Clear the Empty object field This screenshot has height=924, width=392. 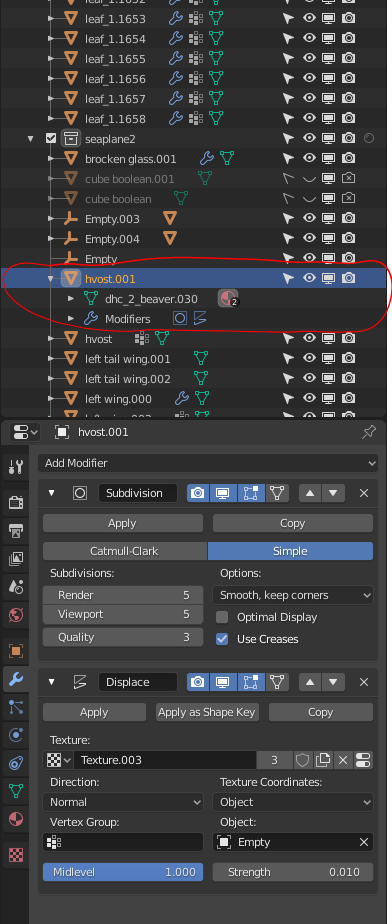[x=364, y=843]
